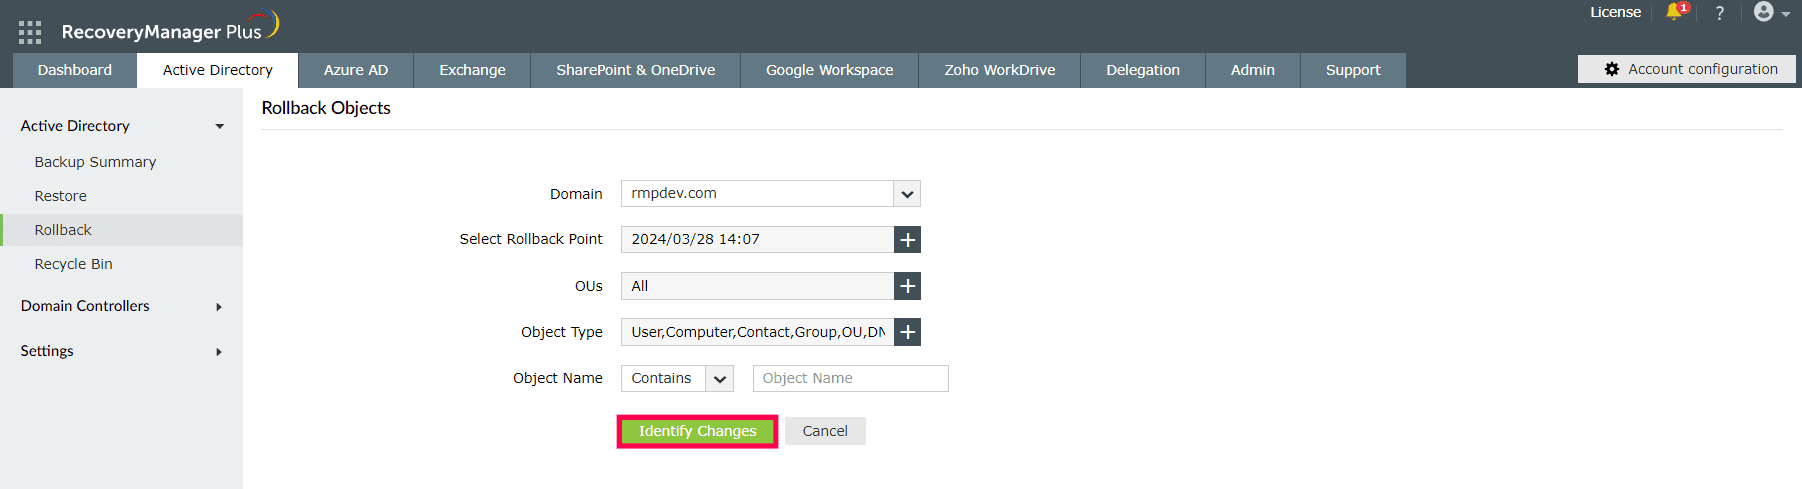Viewport: 1802px width, 489px height.
Task: Click the License link
Action: click(x=1616, y=12)
